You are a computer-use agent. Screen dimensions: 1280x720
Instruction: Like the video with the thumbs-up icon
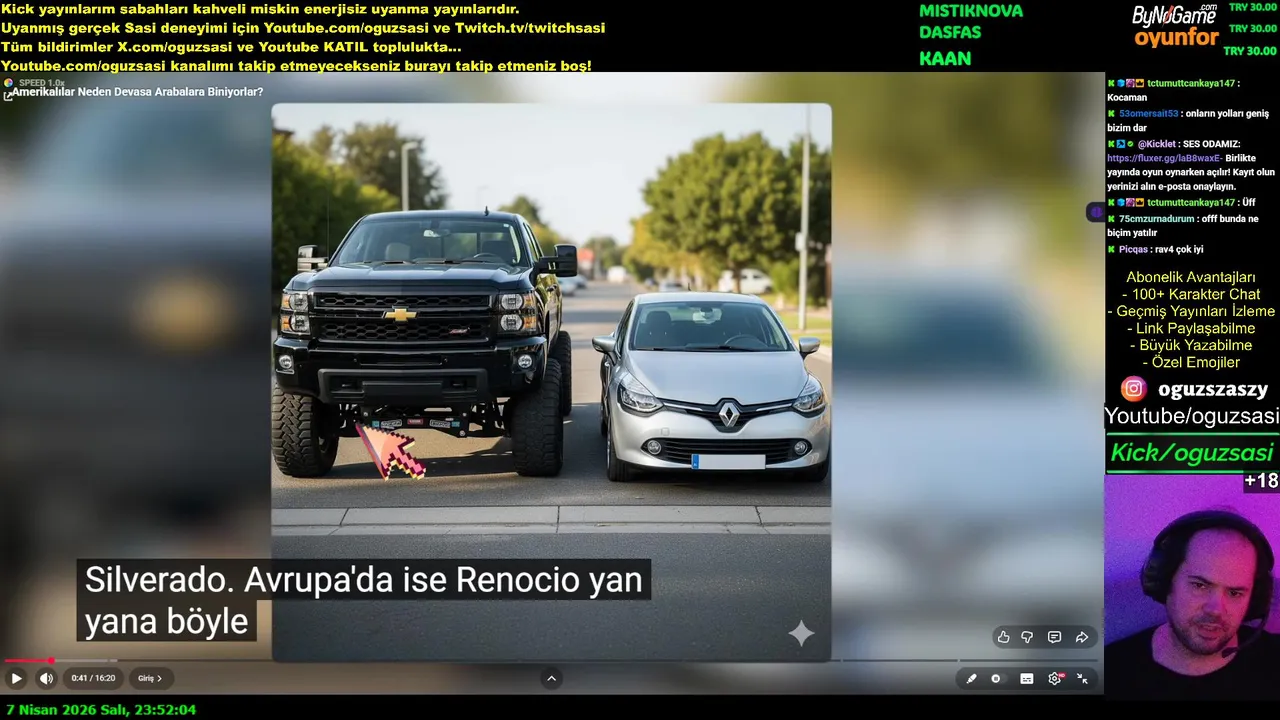1003,637
